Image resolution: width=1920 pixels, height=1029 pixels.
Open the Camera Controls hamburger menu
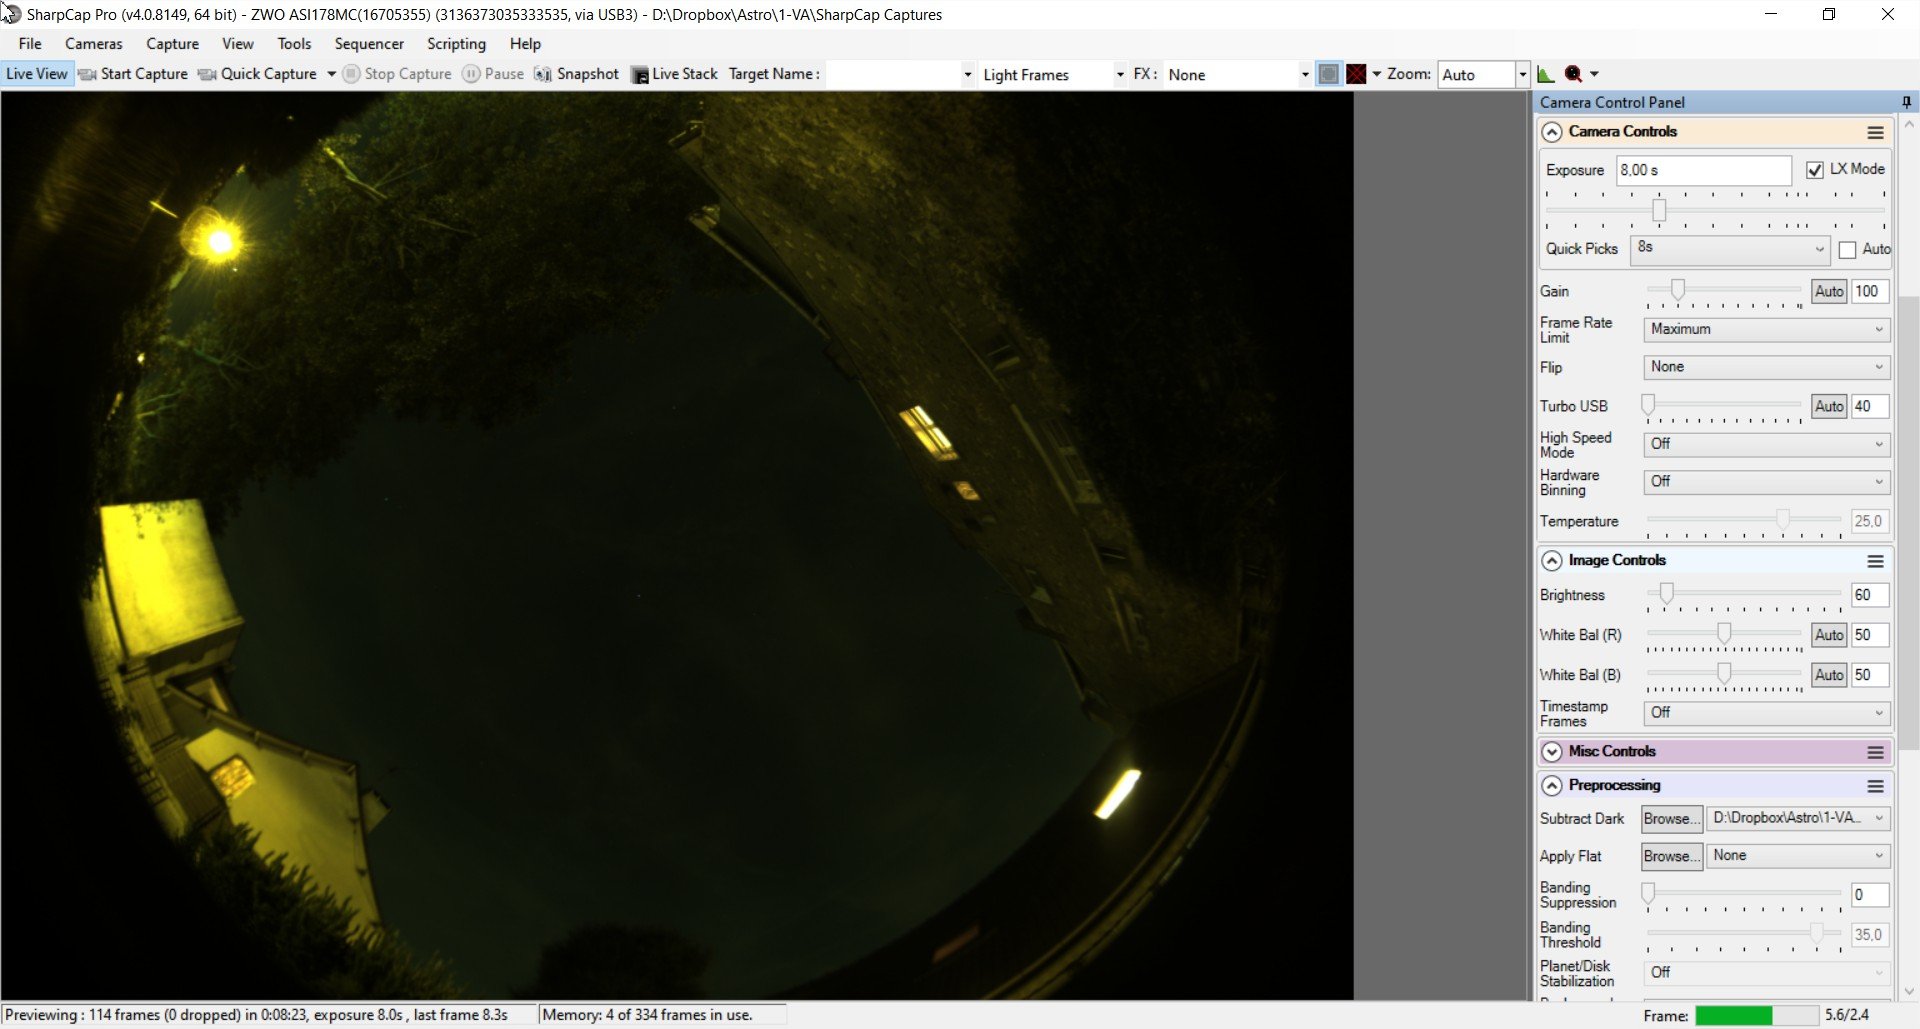(x=1875, y=132)
